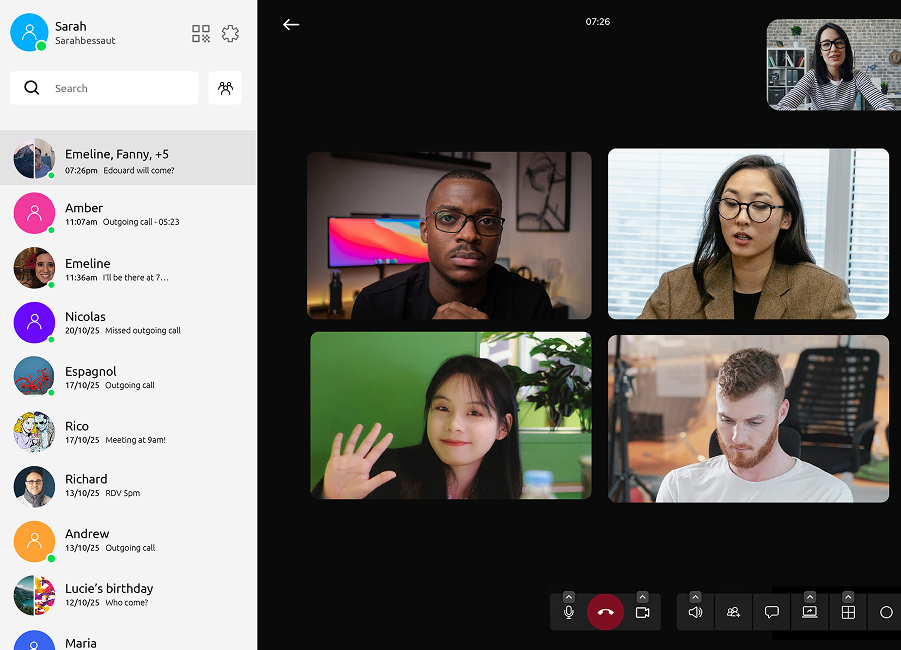Expand the share screen options chevron
This screenshot has height=650, width=901.
[x=809, y=597]
